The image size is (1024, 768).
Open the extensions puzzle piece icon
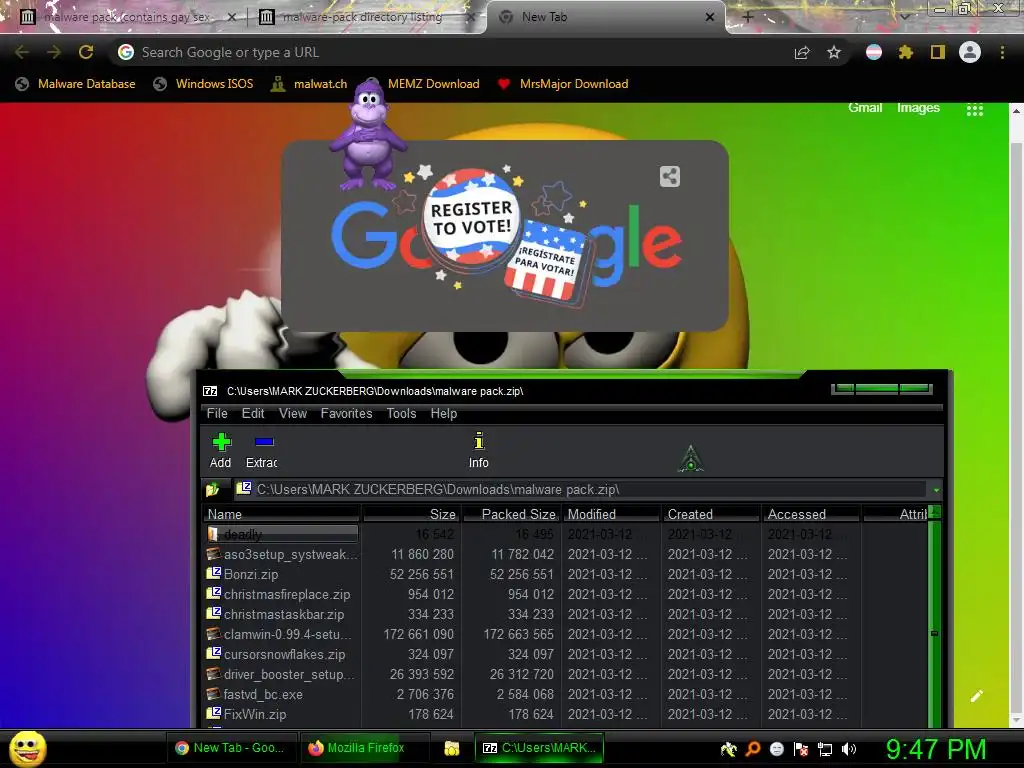tap(905, 52)
